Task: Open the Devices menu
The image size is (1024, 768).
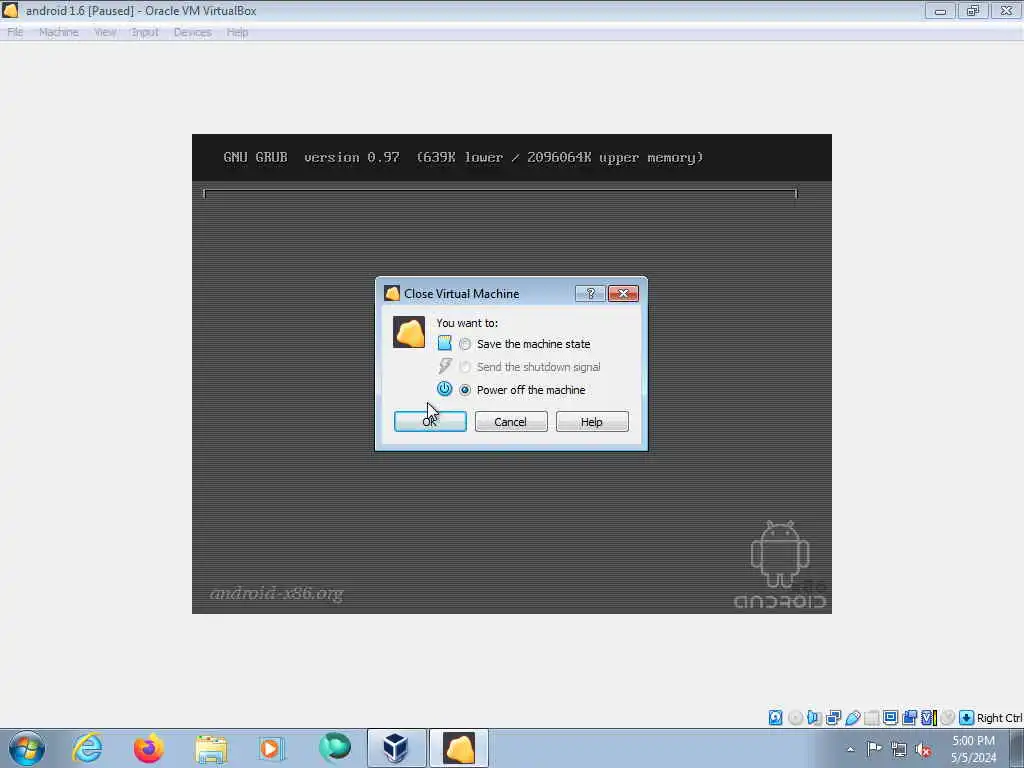Action: [x=193, y=32]
